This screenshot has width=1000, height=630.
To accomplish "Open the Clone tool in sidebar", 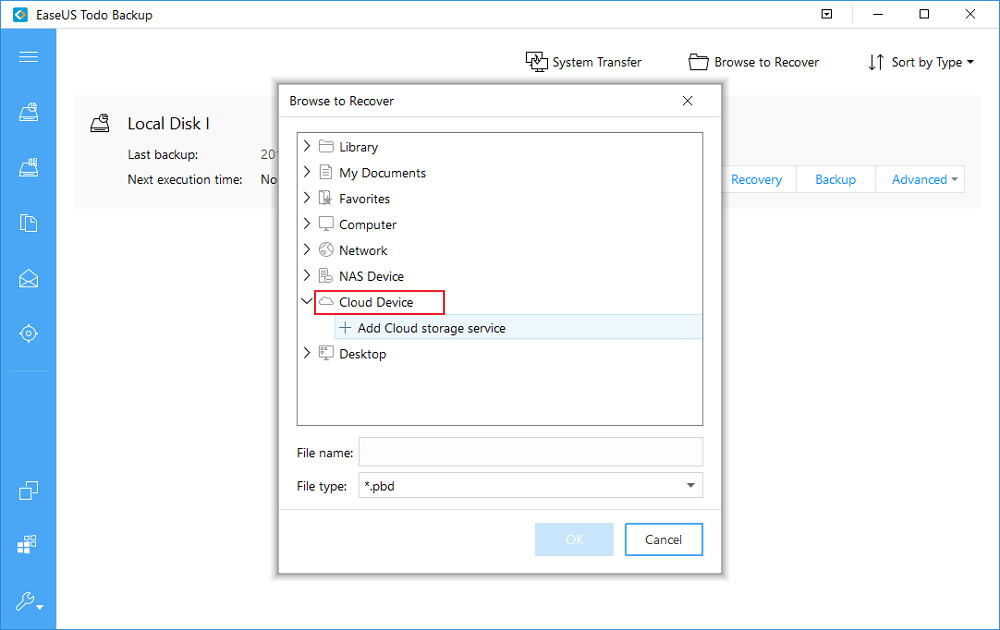I will pos(28,490).
